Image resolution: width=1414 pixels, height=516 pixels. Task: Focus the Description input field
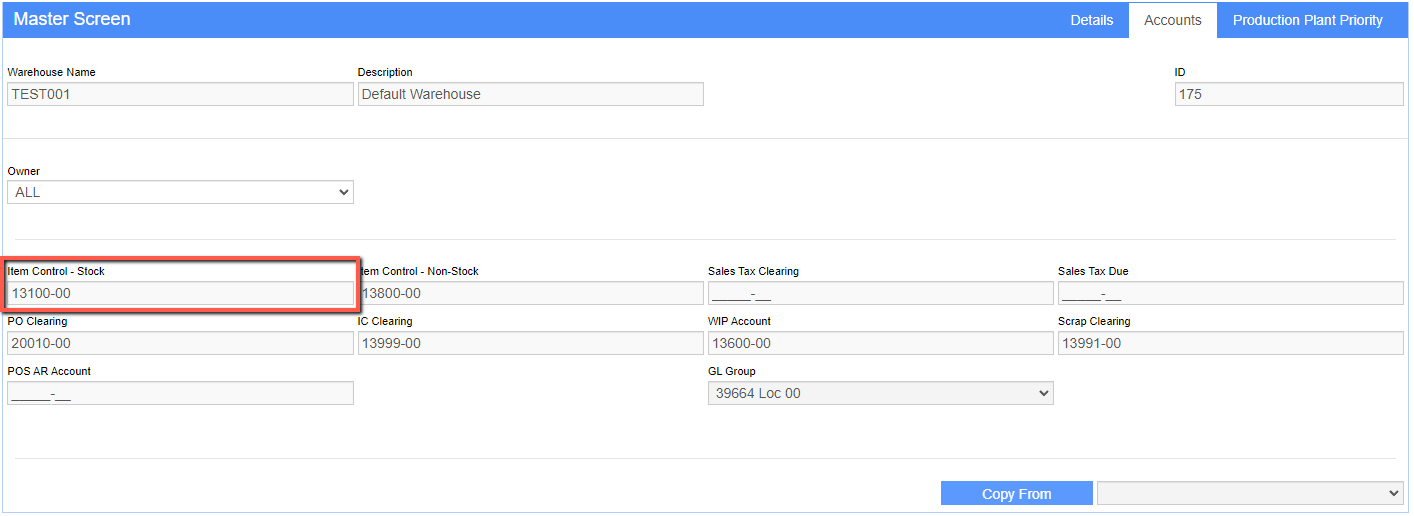530,94
